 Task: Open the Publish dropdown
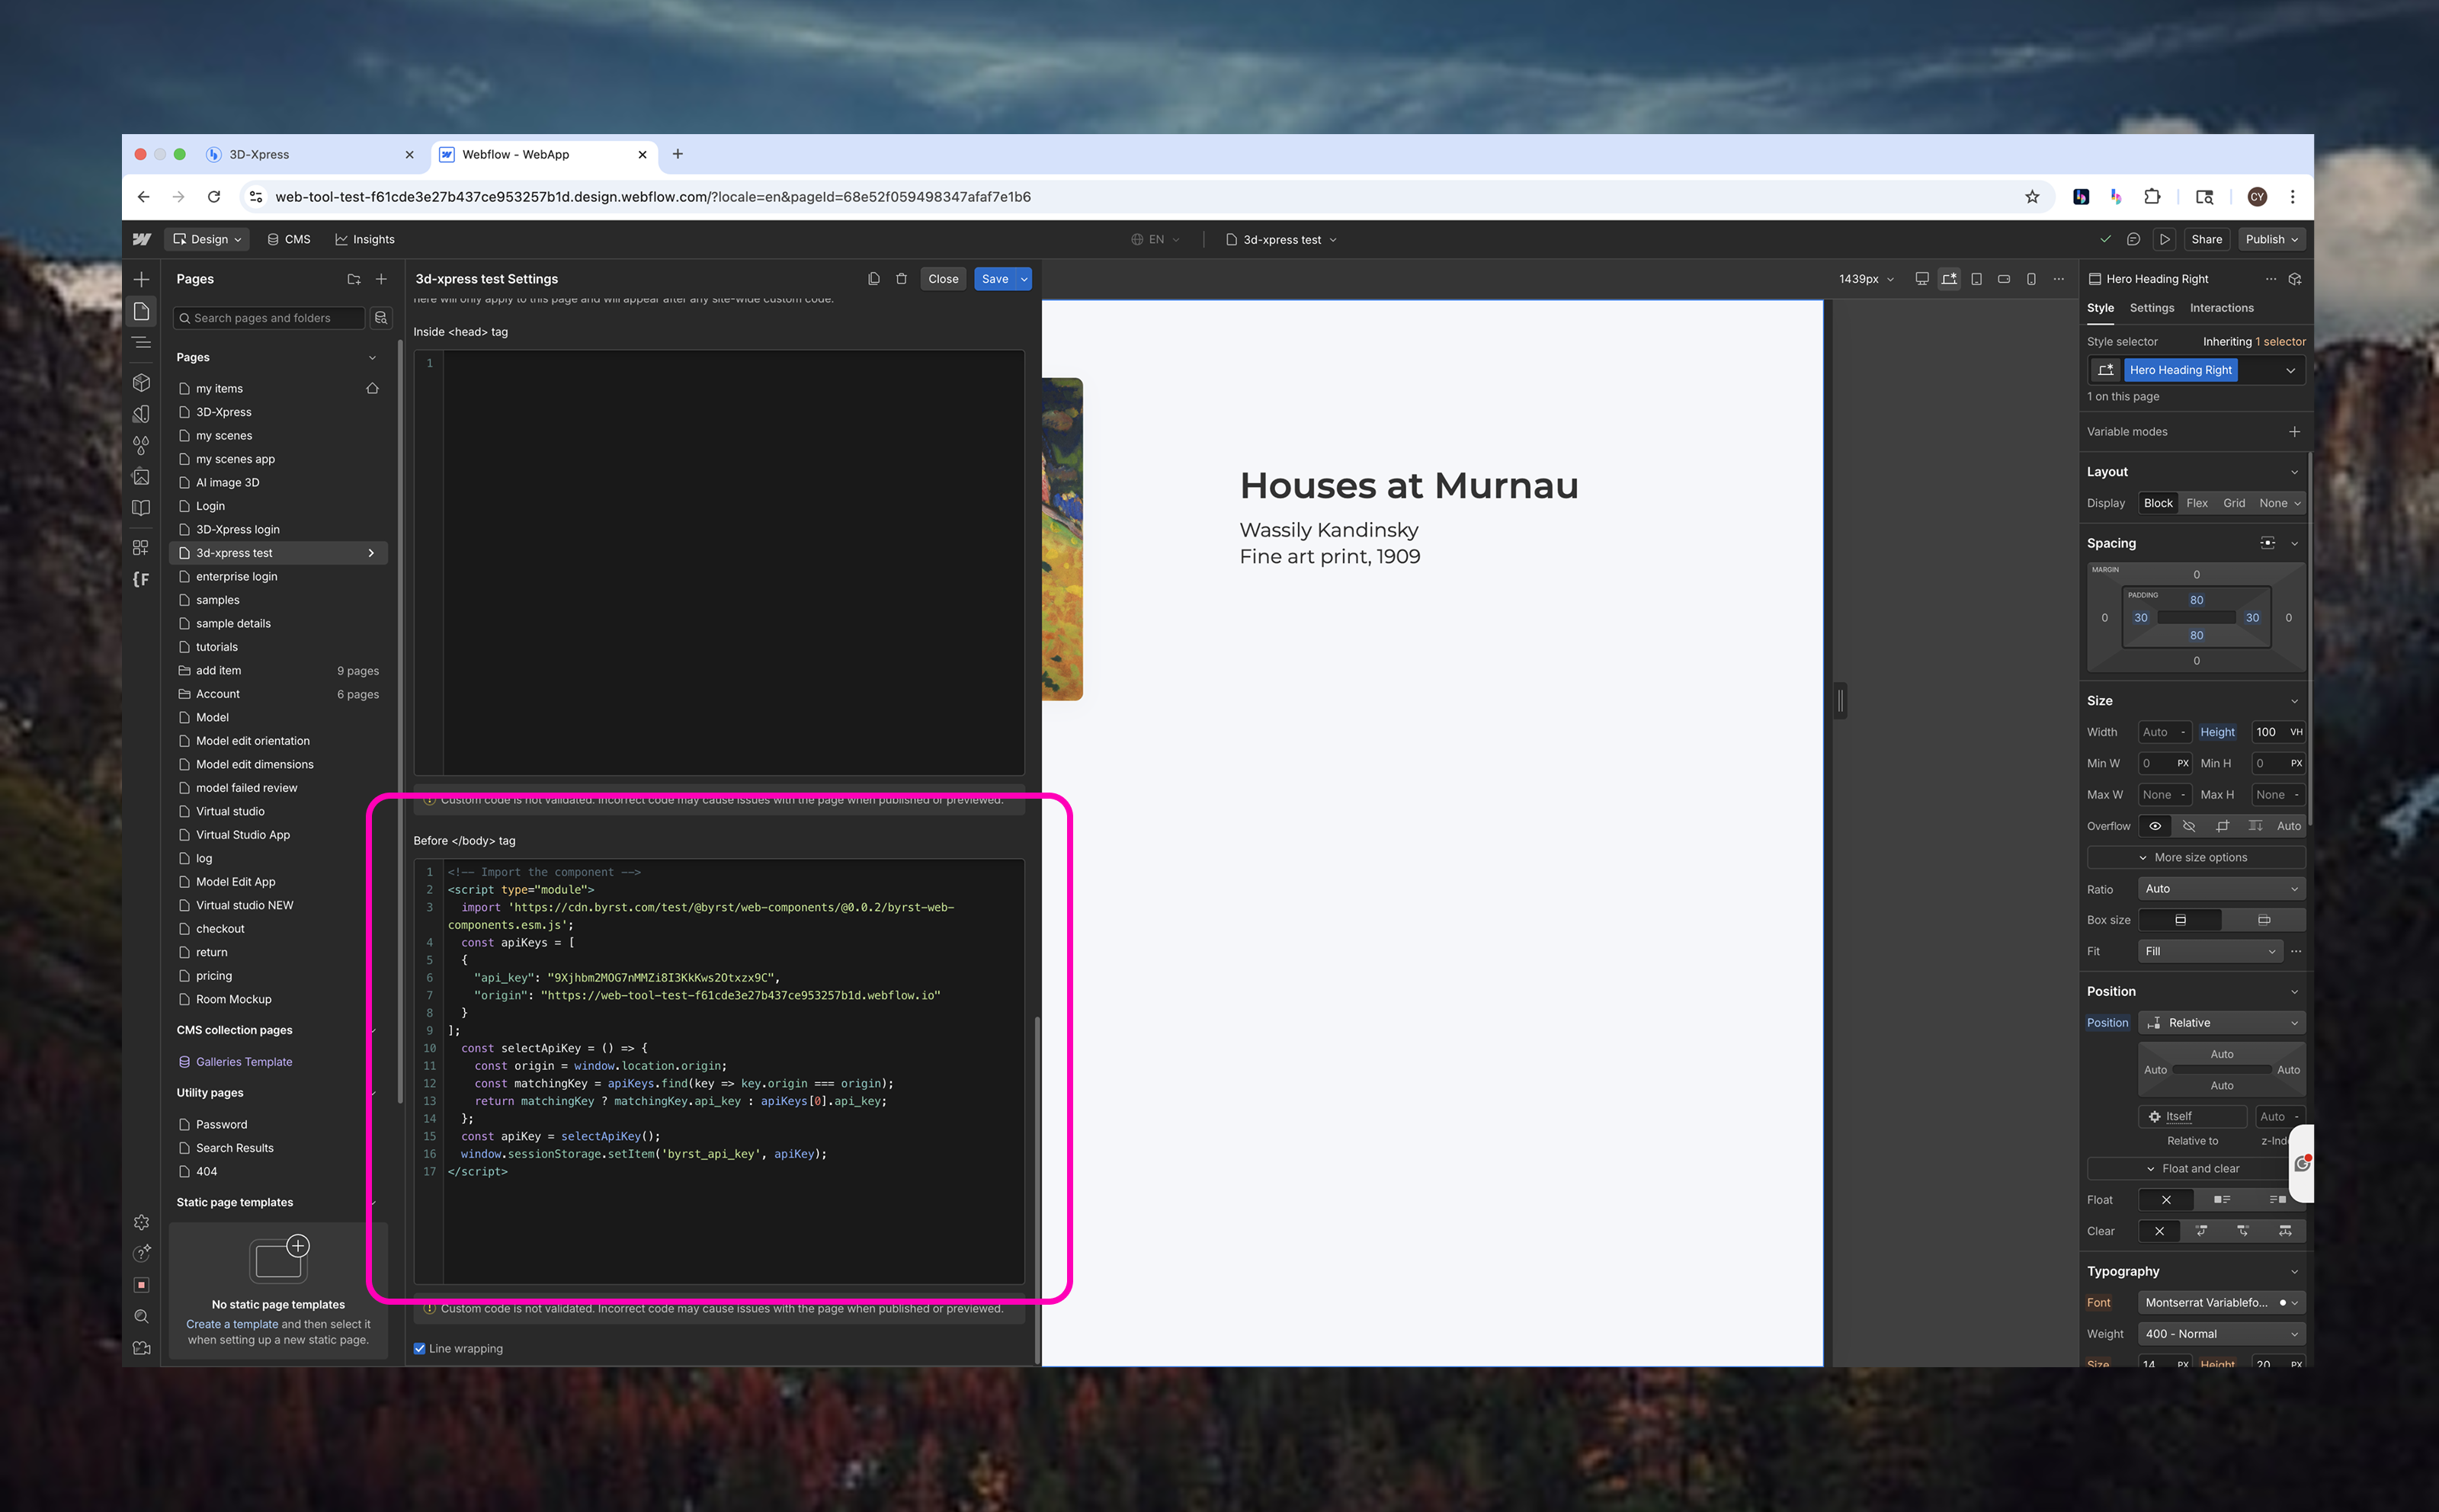coord(2272,239)
